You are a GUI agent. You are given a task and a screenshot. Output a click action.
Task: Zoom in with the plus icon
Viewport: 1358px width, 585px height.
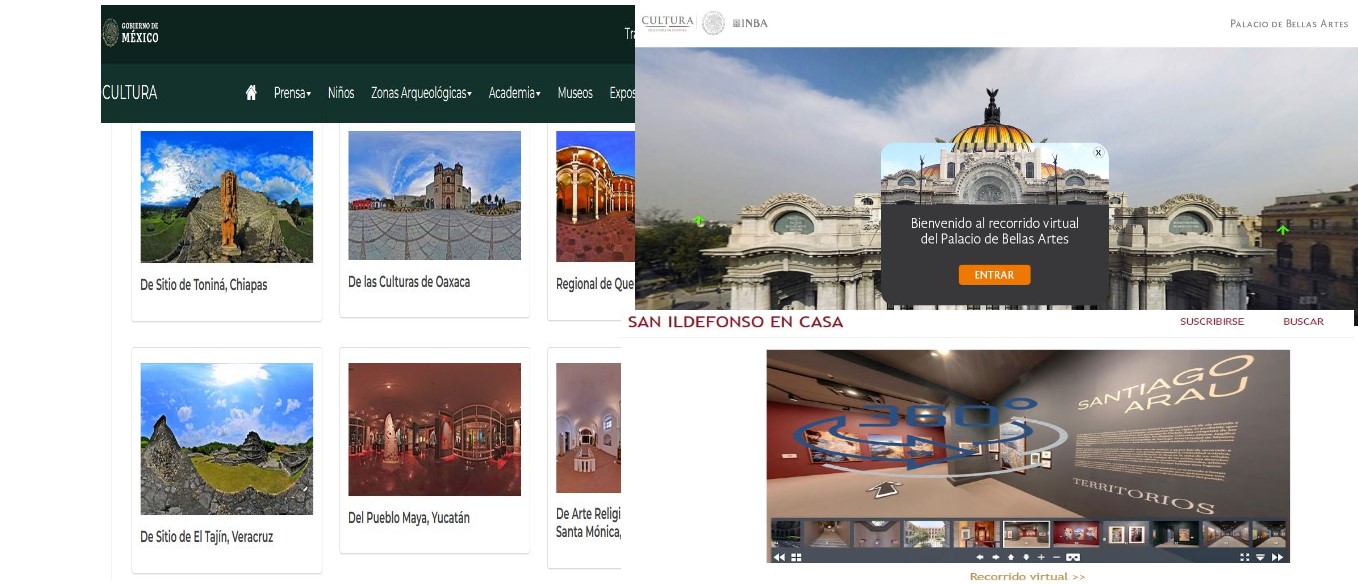click(x=1041, y=557)
